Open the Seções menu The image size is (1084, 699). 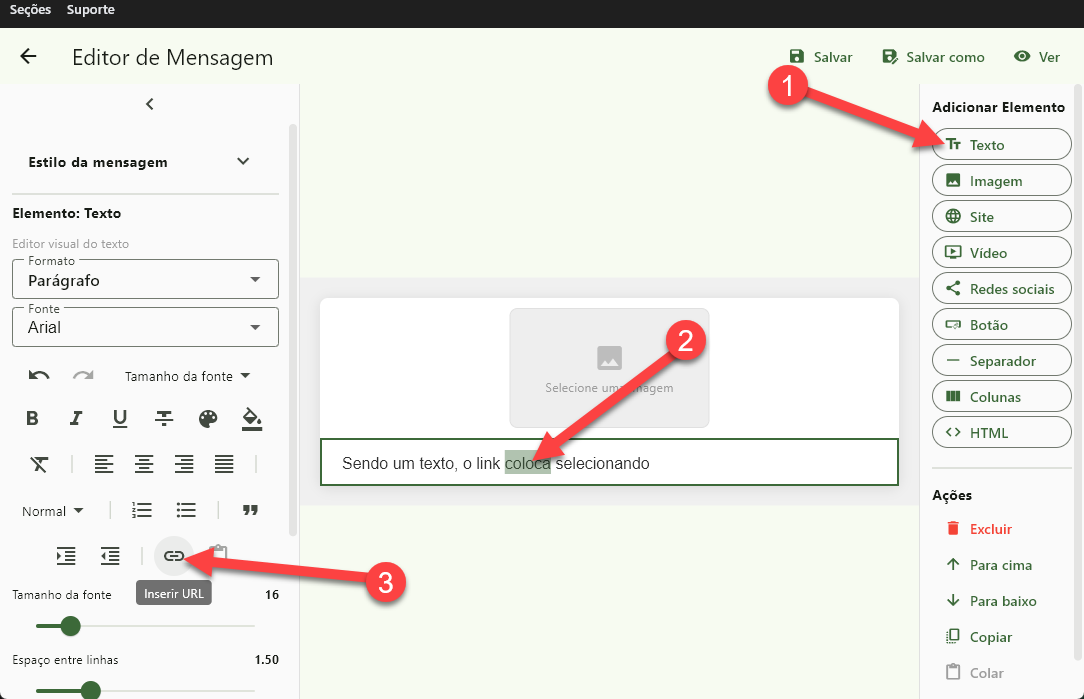(x=30, y=10)
